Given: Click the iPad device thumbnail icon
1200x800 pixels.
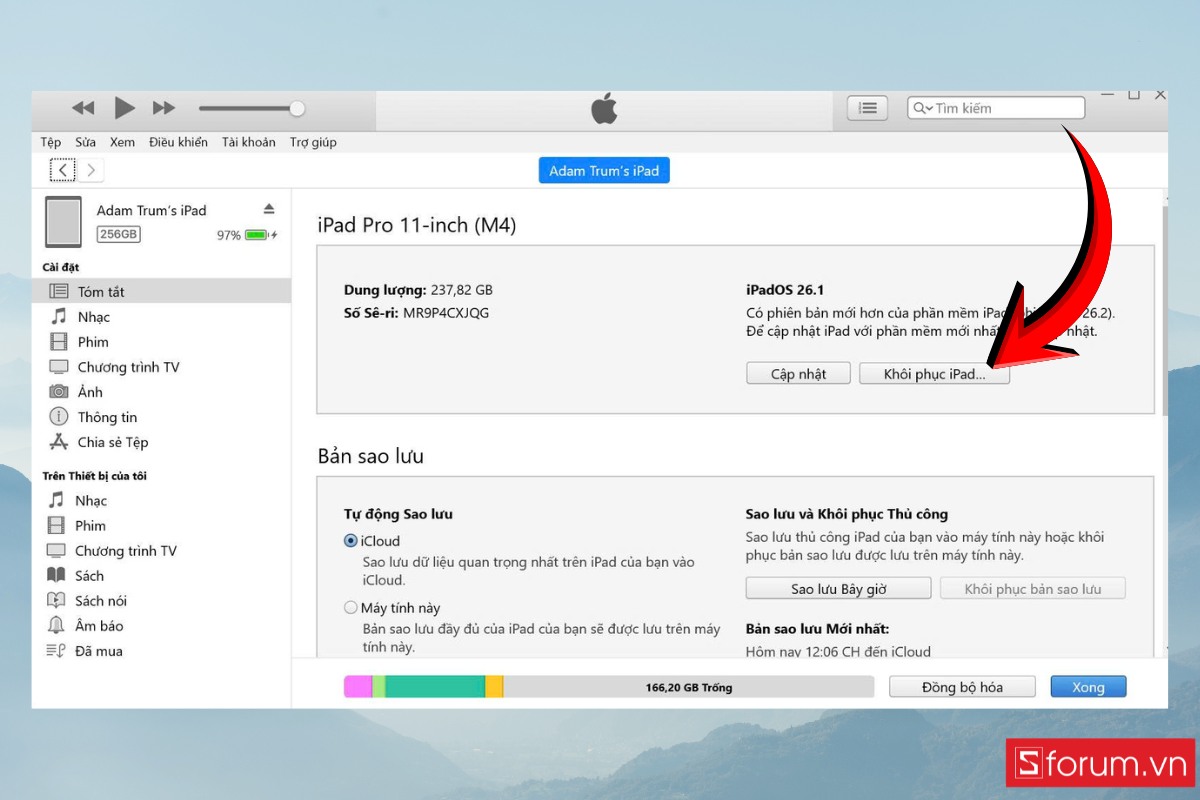Looking at the screenshot, I should (63, 221).
